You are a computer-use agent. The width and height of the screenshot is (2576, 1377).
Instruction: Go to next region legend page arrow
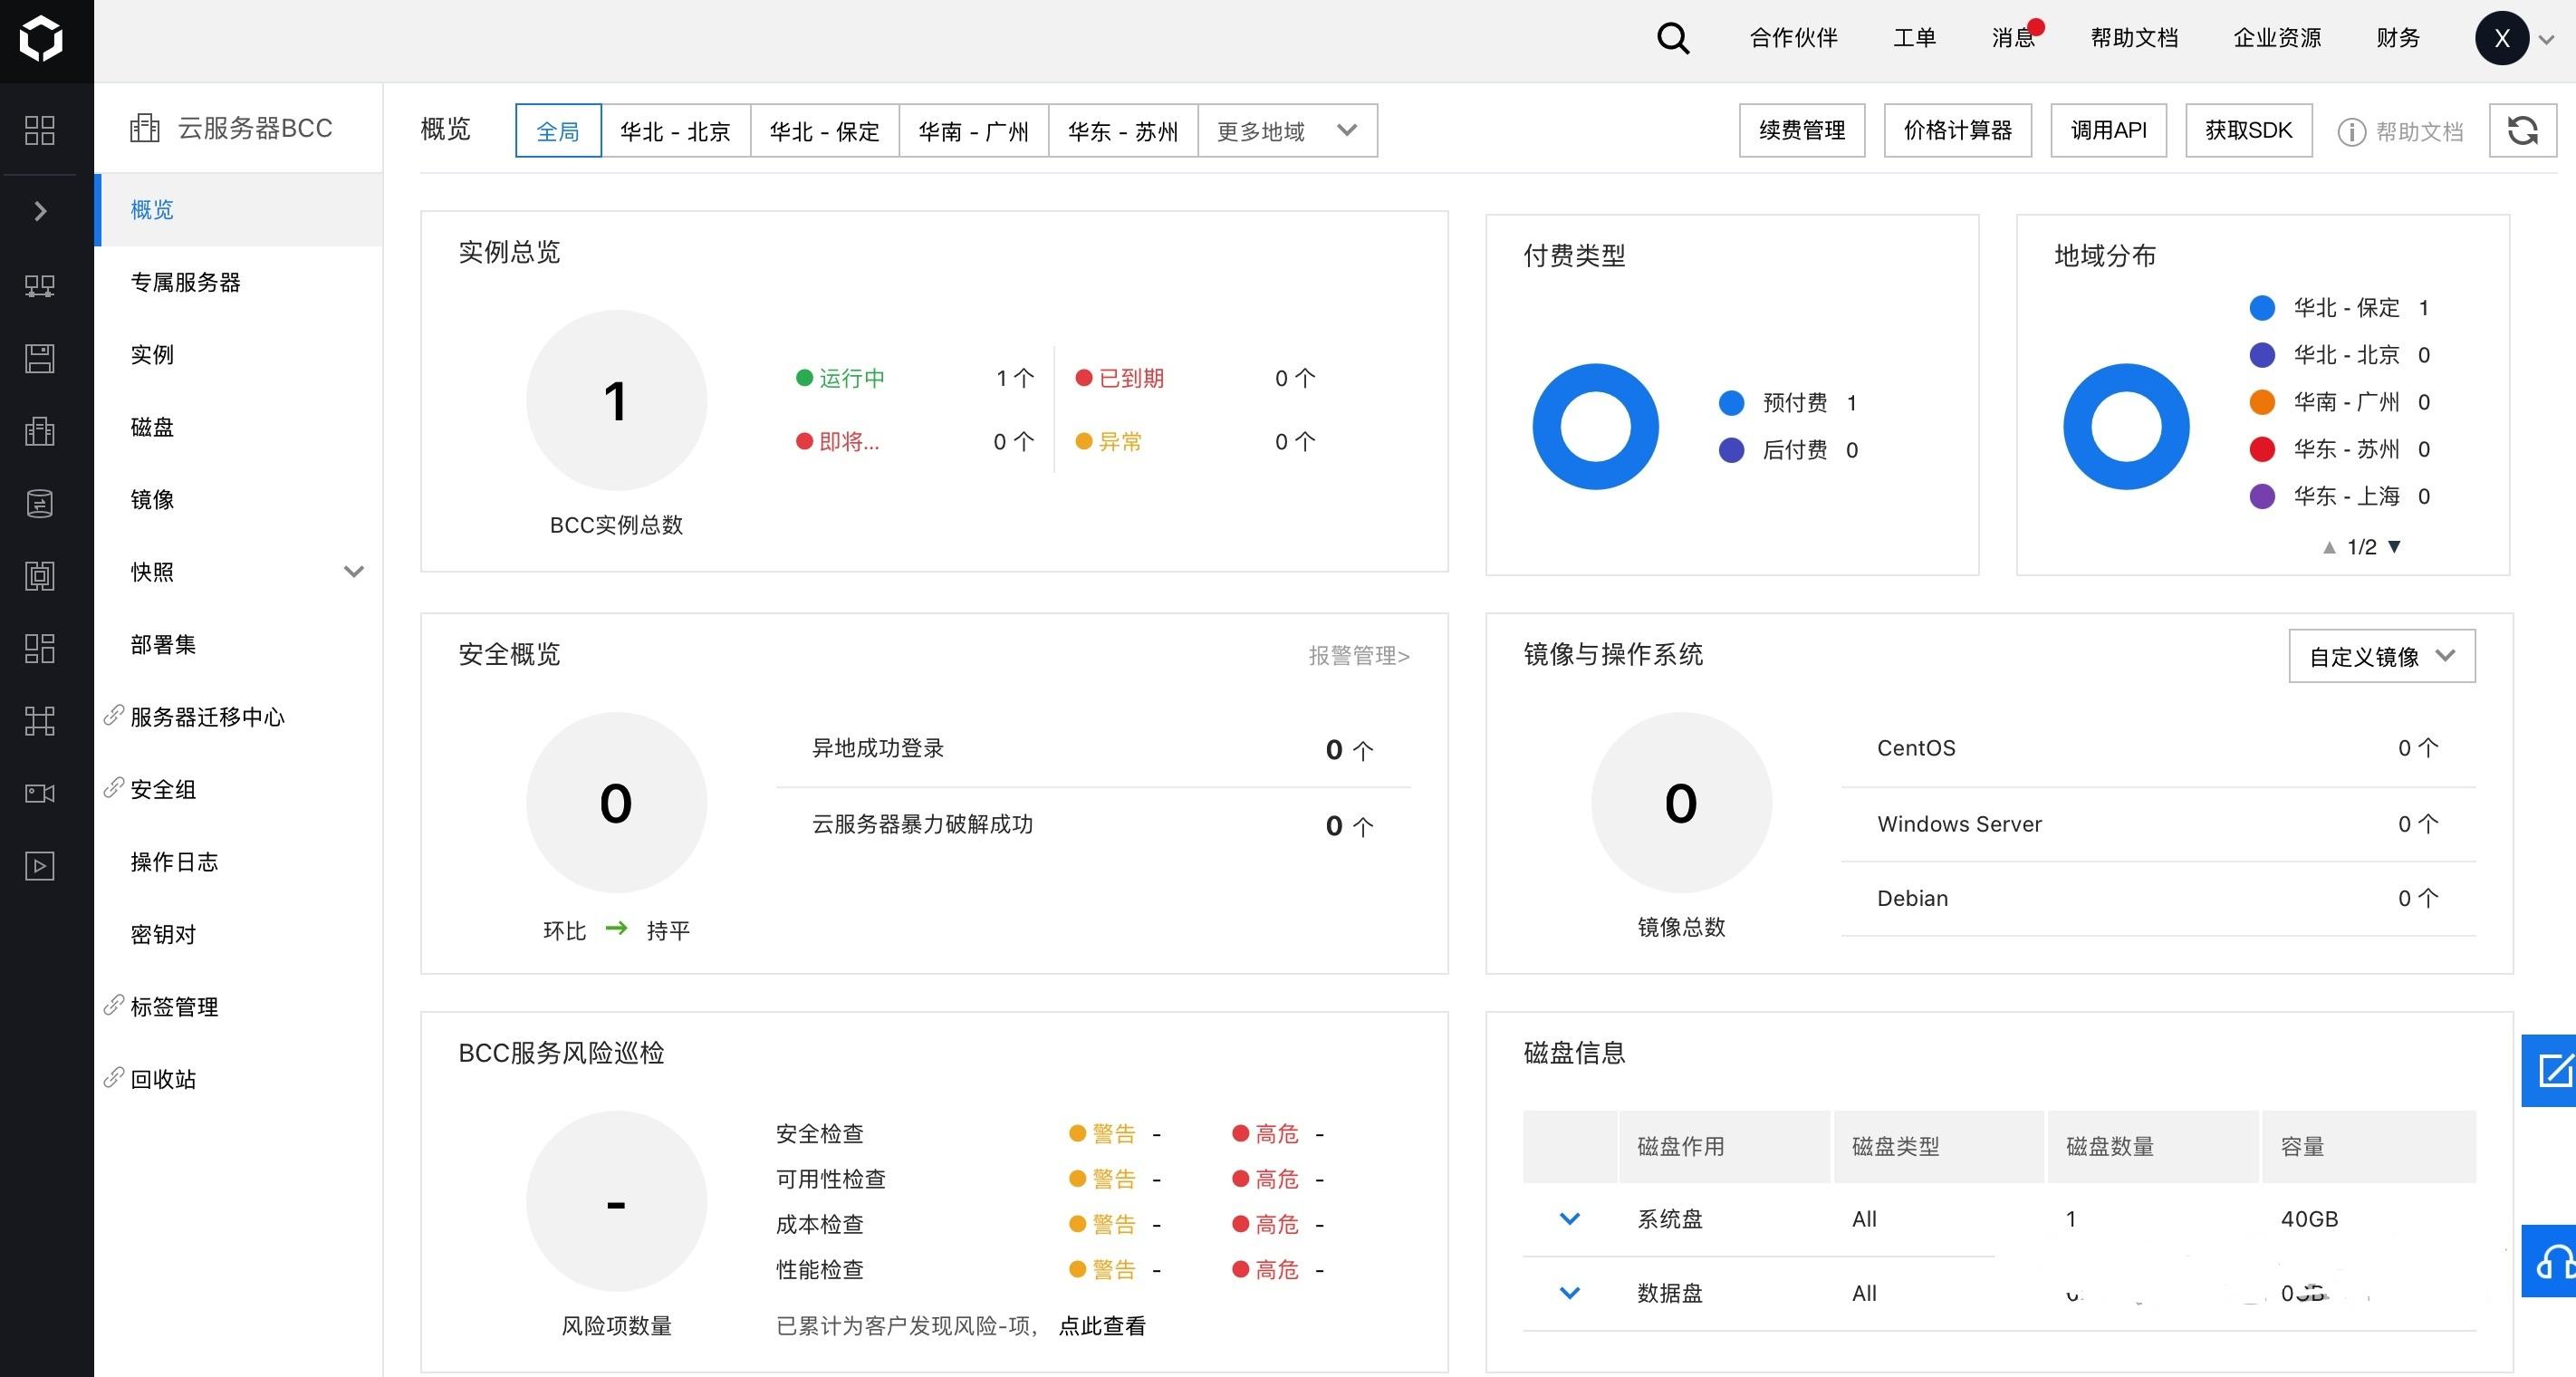click(x=2394, y=547)
